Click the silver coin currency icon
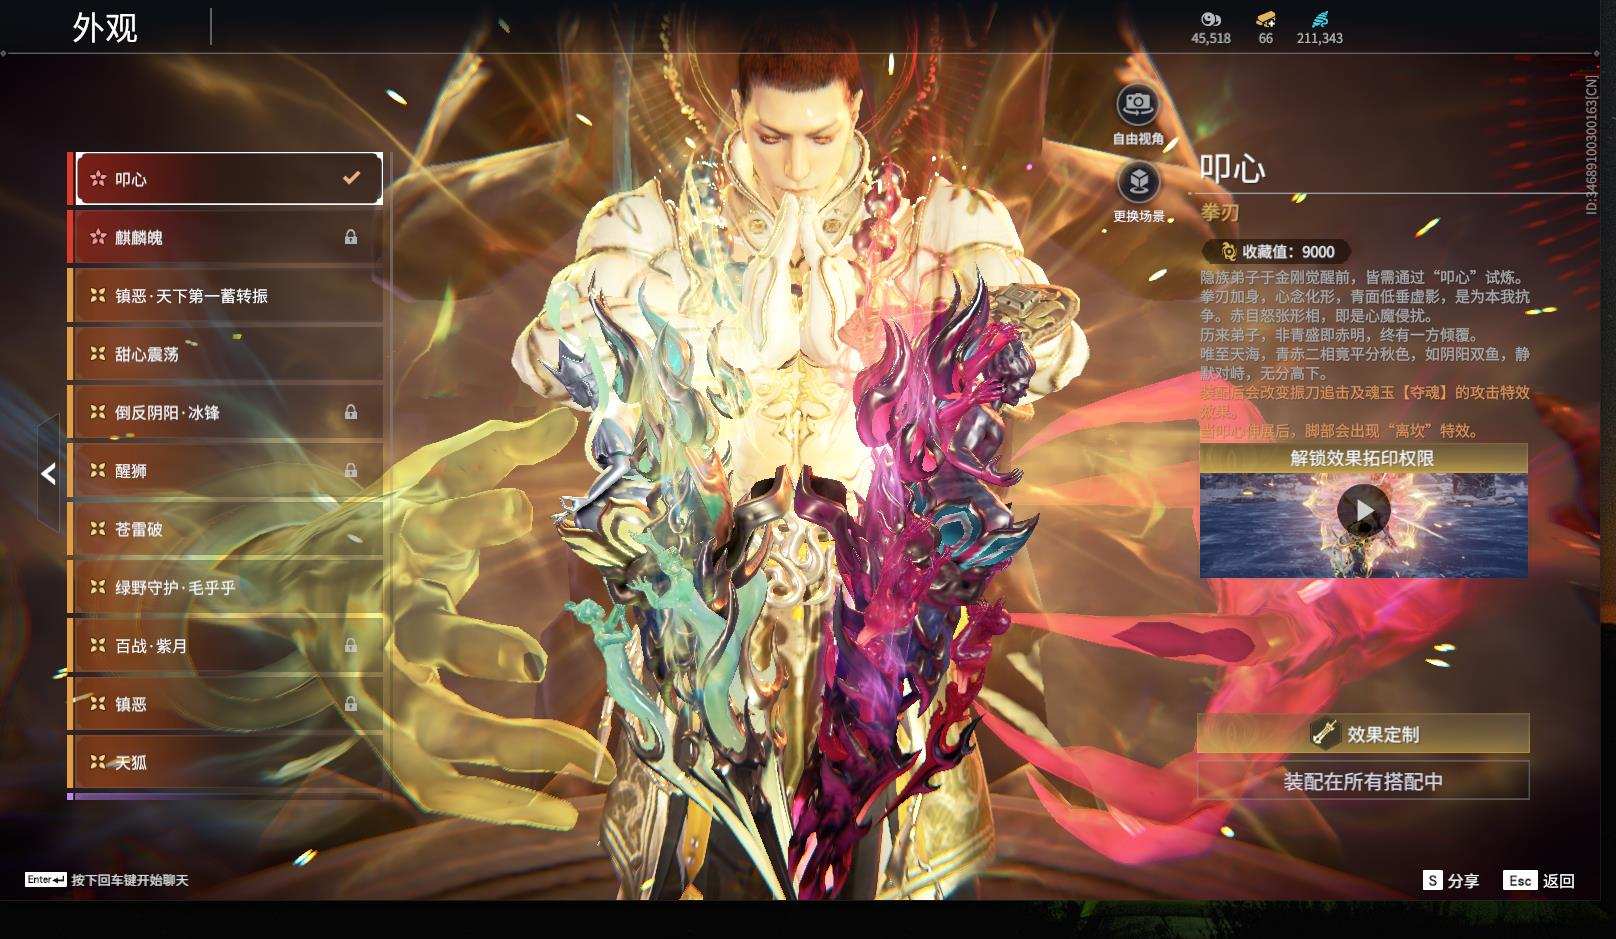The width and height of the screenshot is (1616, 939). click(x=1210, y=19)
